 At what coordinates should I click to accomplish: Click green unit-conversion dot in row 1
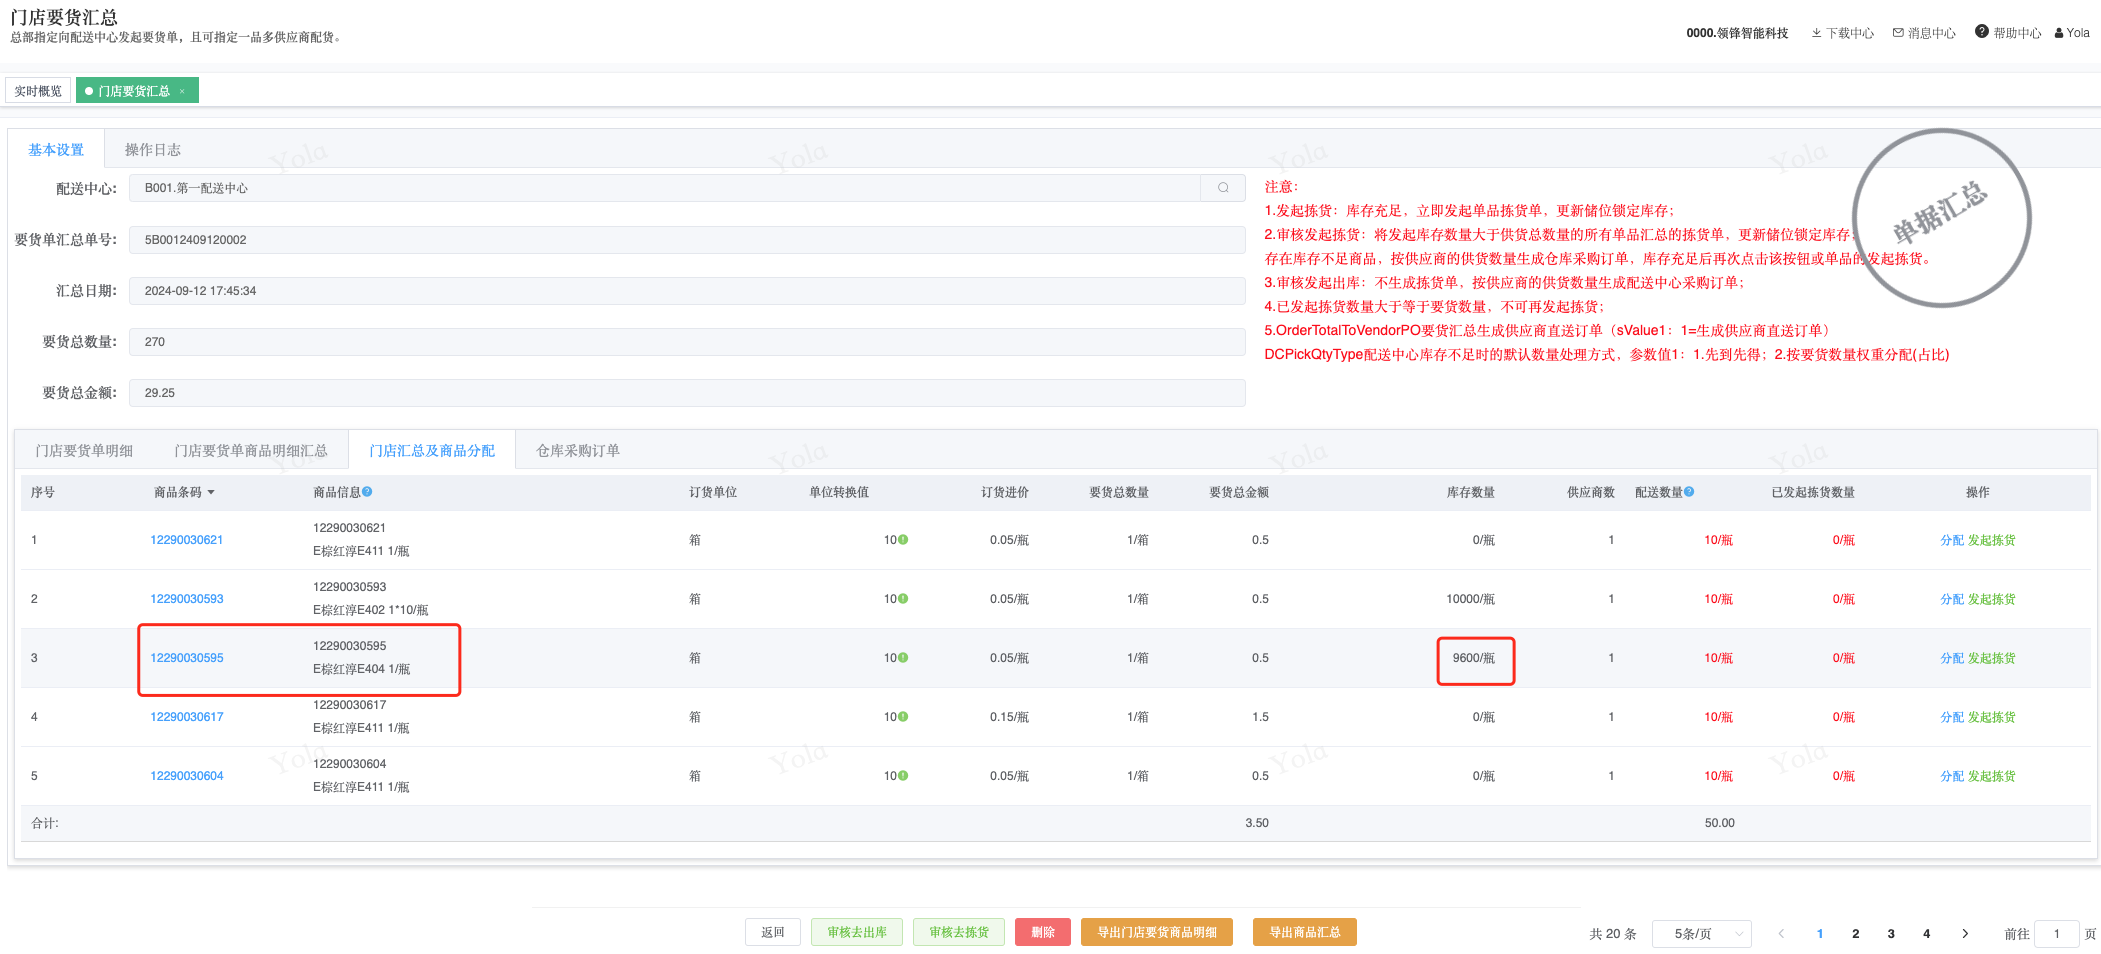pos(903,540)
